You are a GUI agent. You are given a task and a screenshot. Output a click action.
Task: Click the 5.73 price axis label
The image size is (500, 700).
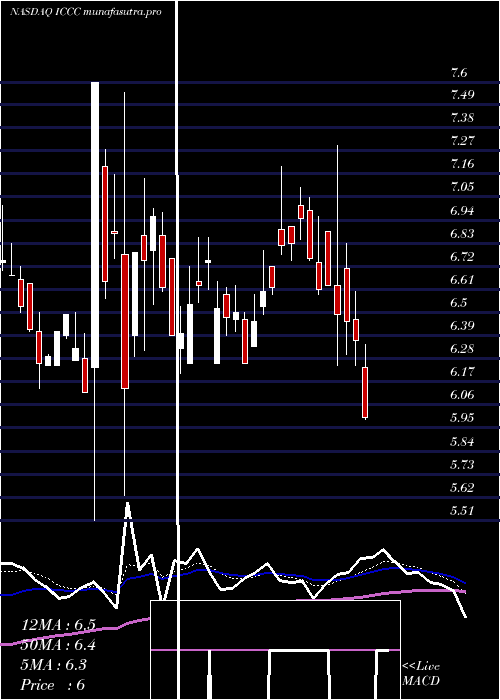pyautogui.click(x=462, y=465)
